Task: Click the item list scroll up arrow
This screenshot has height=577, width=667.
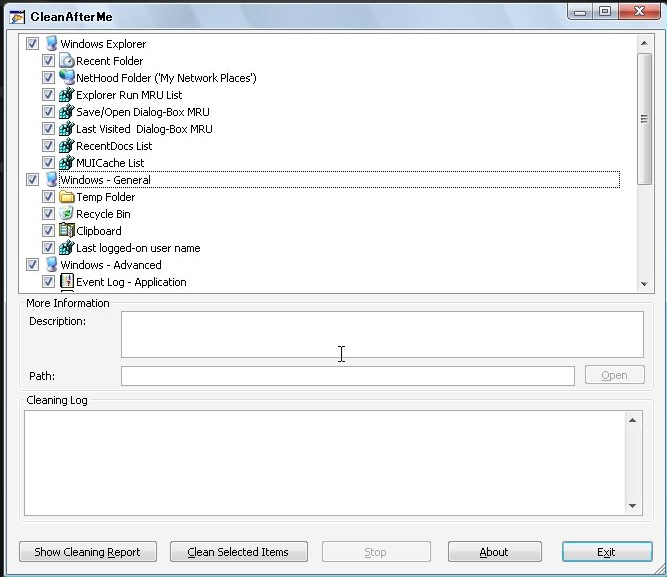Action: (x=644, y=43)
